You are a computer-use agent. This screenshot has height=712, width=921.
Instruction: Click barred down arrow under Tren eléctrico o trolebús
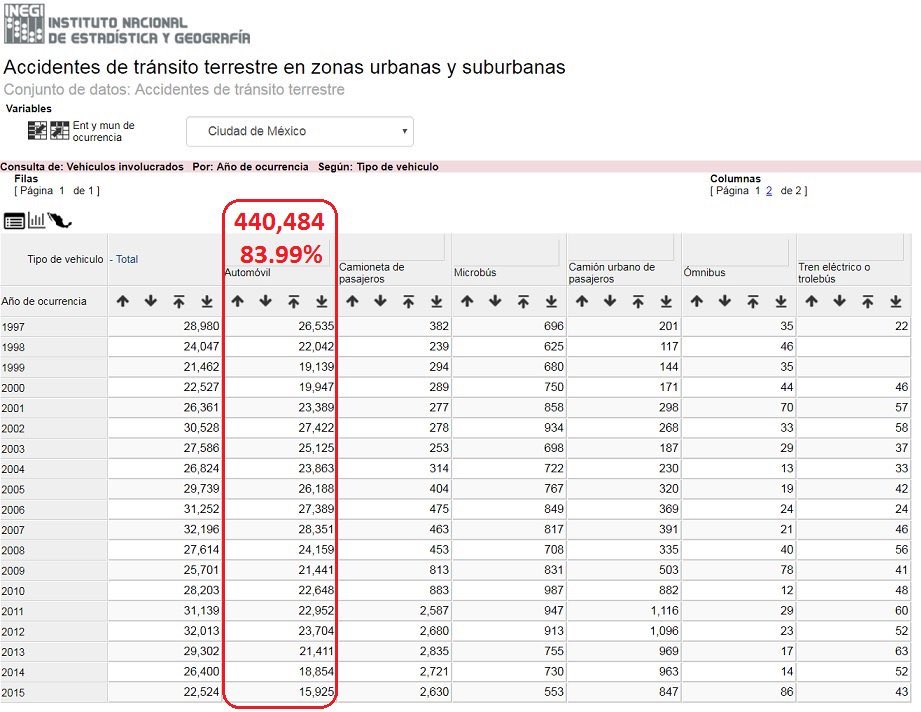tap(896, 301)
